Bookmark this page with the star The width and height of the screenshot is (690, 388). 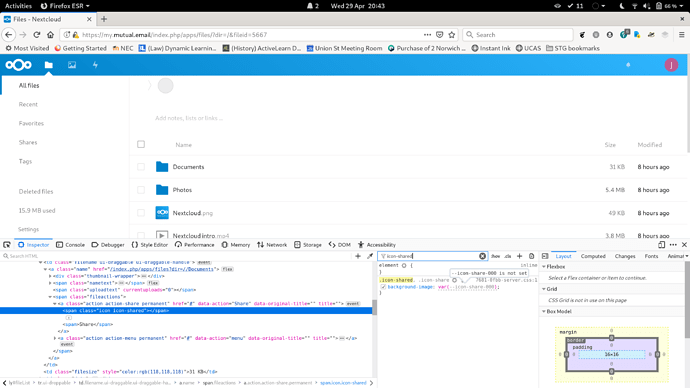click(451, 35)
